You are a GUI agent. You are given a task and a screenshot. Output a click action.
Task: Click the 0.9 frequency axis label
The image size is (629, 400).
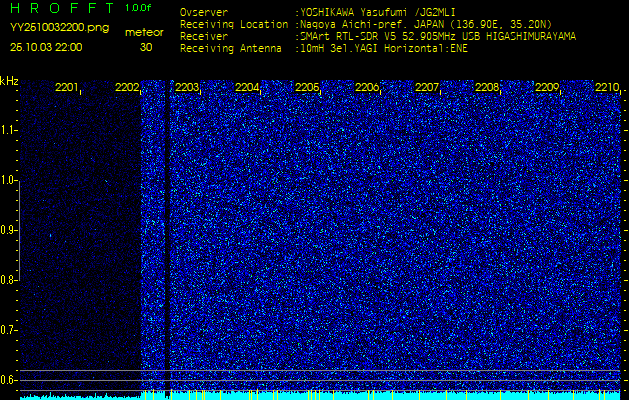point(8,230)
